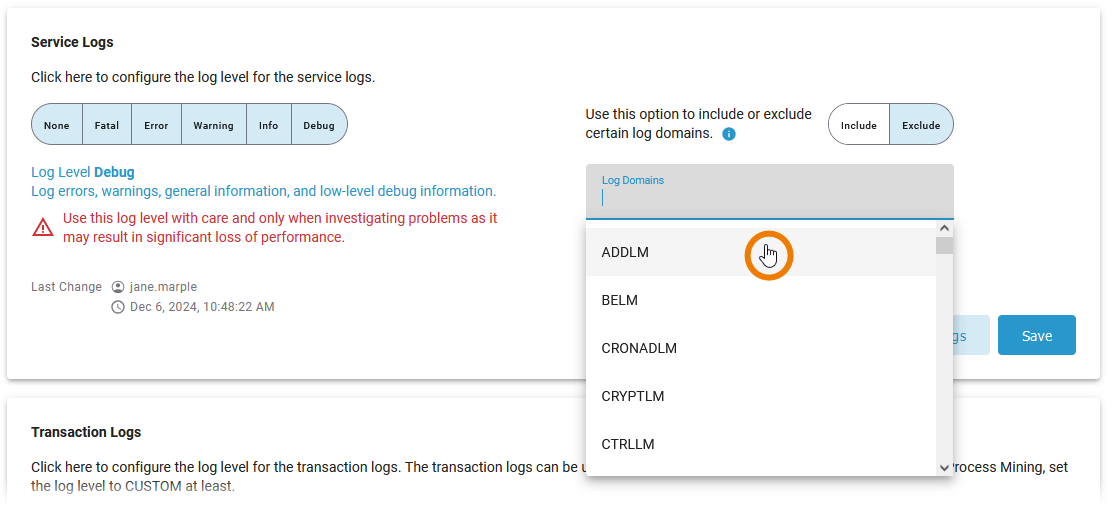Set log level to Fatal

coord(107,125)
